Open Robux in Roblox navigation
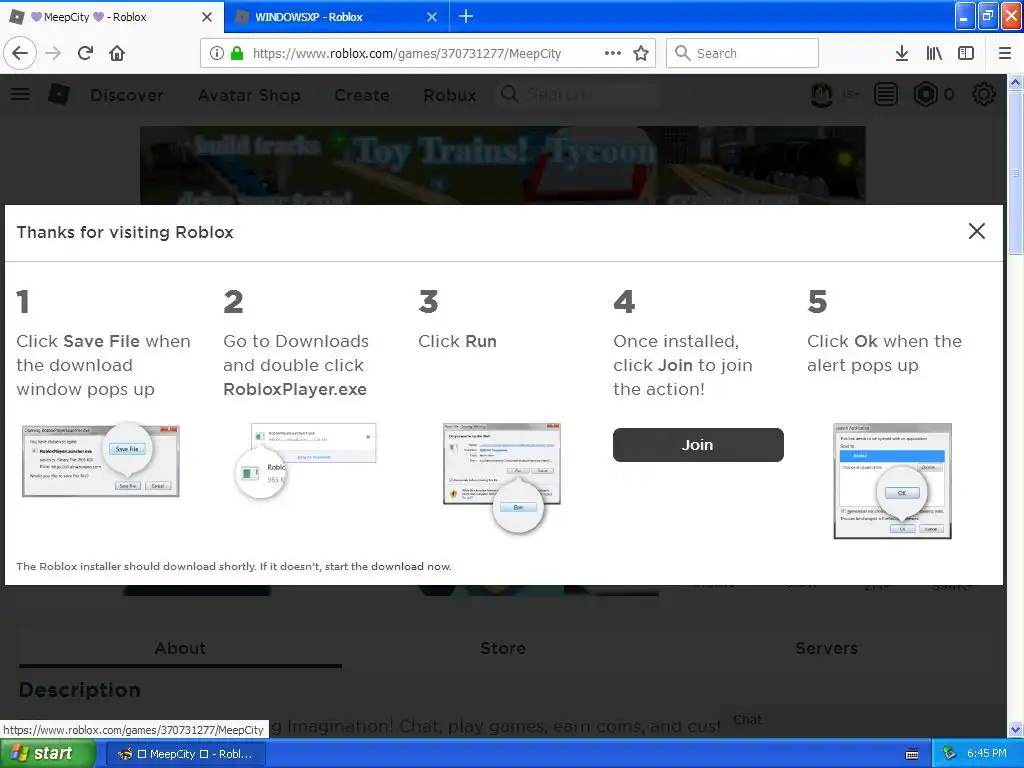 [x=449, y=95]
